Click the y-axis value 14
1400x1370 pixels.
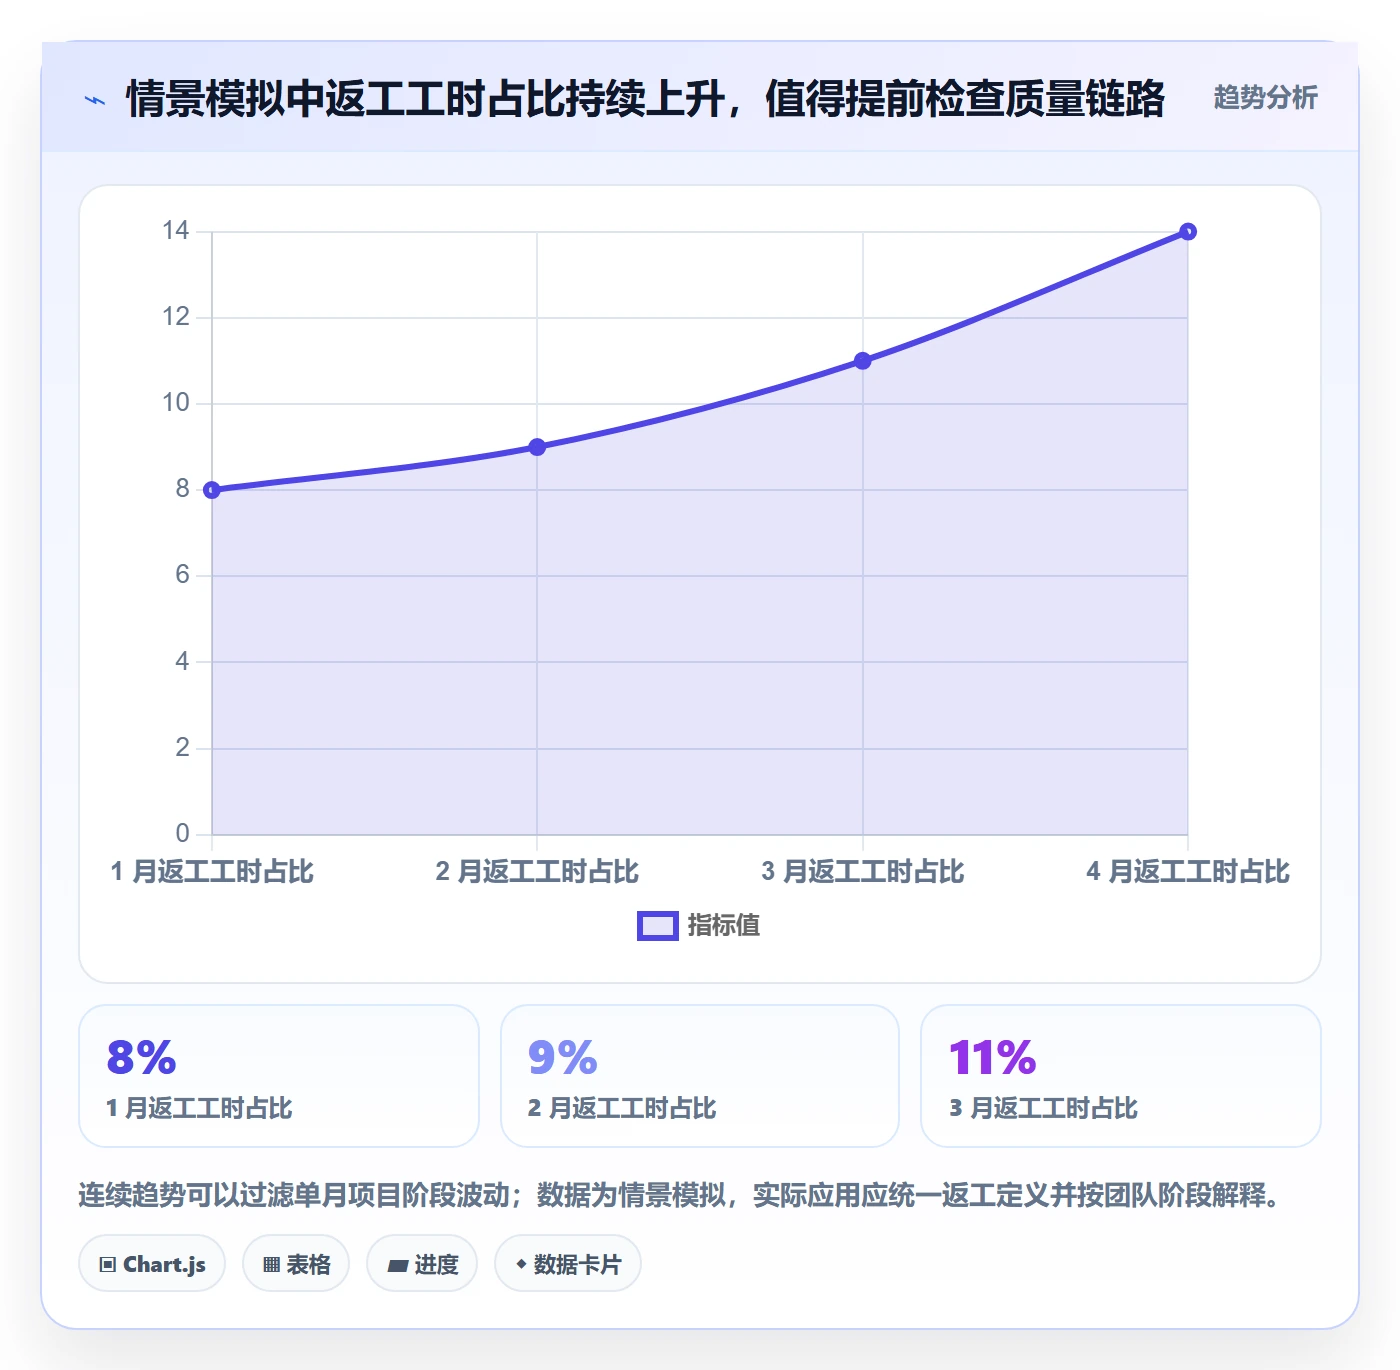click(x=176, y=231)
